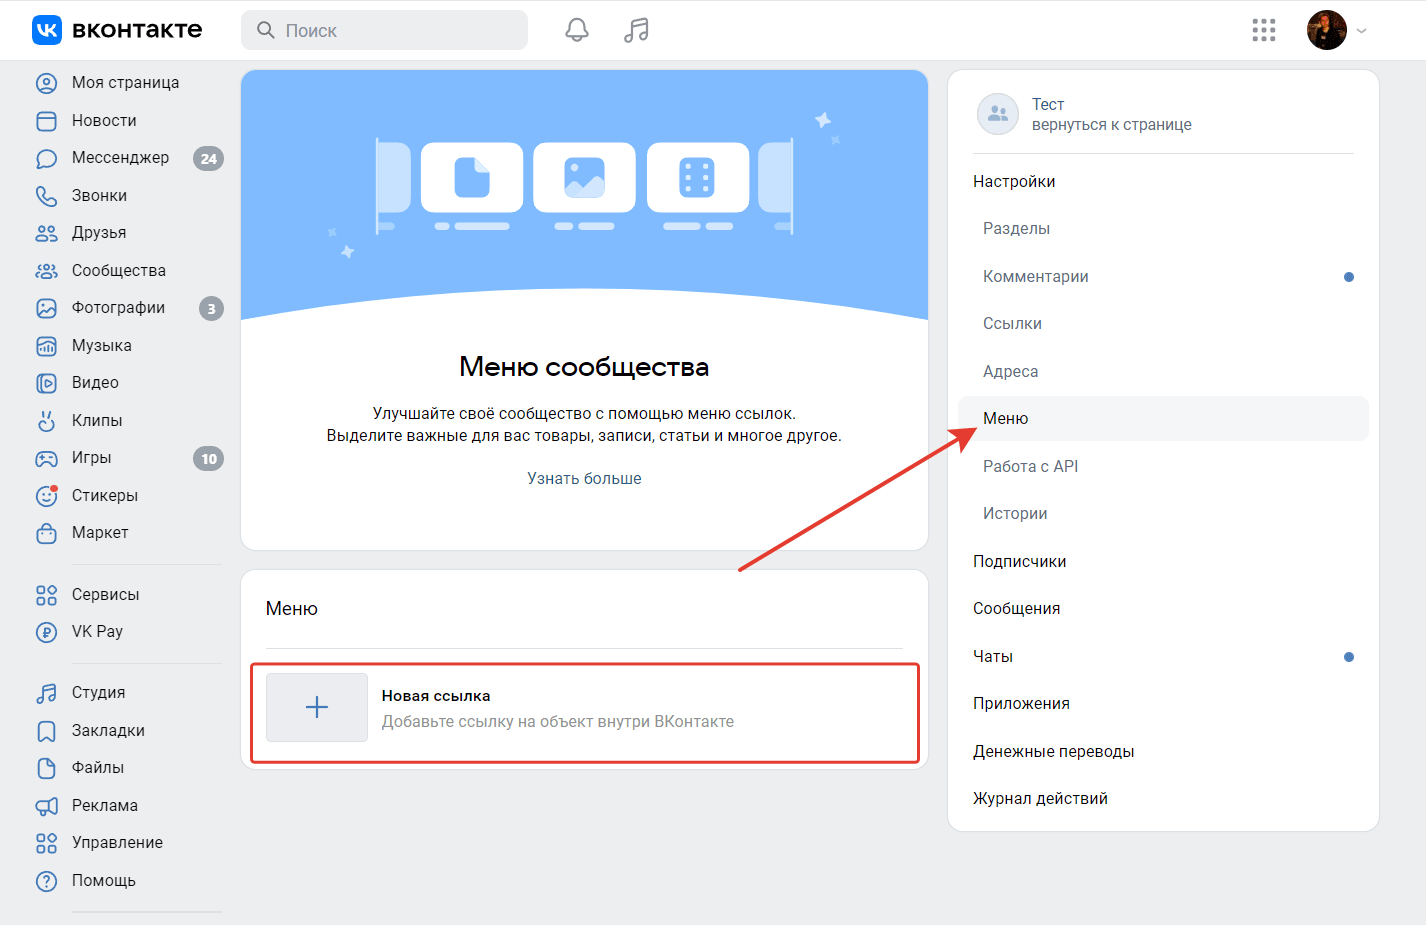Image resolution: width=1426 pixels, height=925 pixels.
Task: Click the Игры gamepad icon
Action: (x=47, y=458)
